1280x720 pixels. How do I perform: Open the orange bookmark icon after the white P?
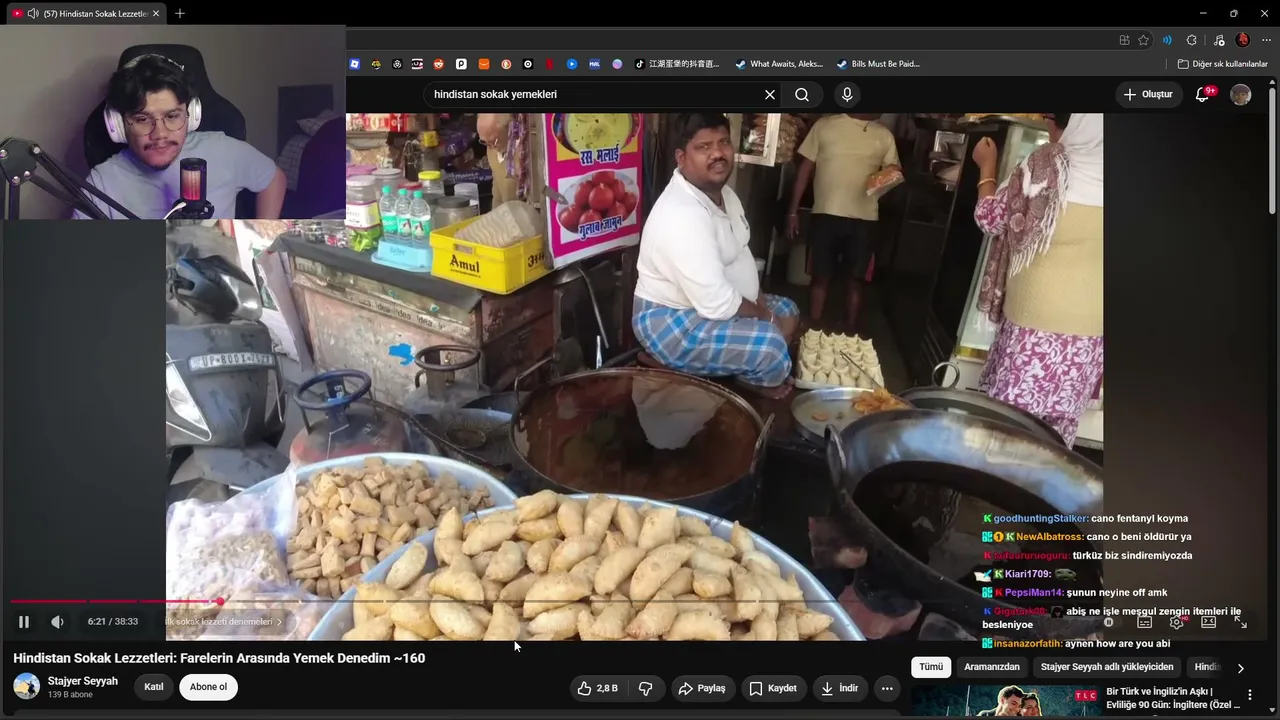tap(484, 64)
